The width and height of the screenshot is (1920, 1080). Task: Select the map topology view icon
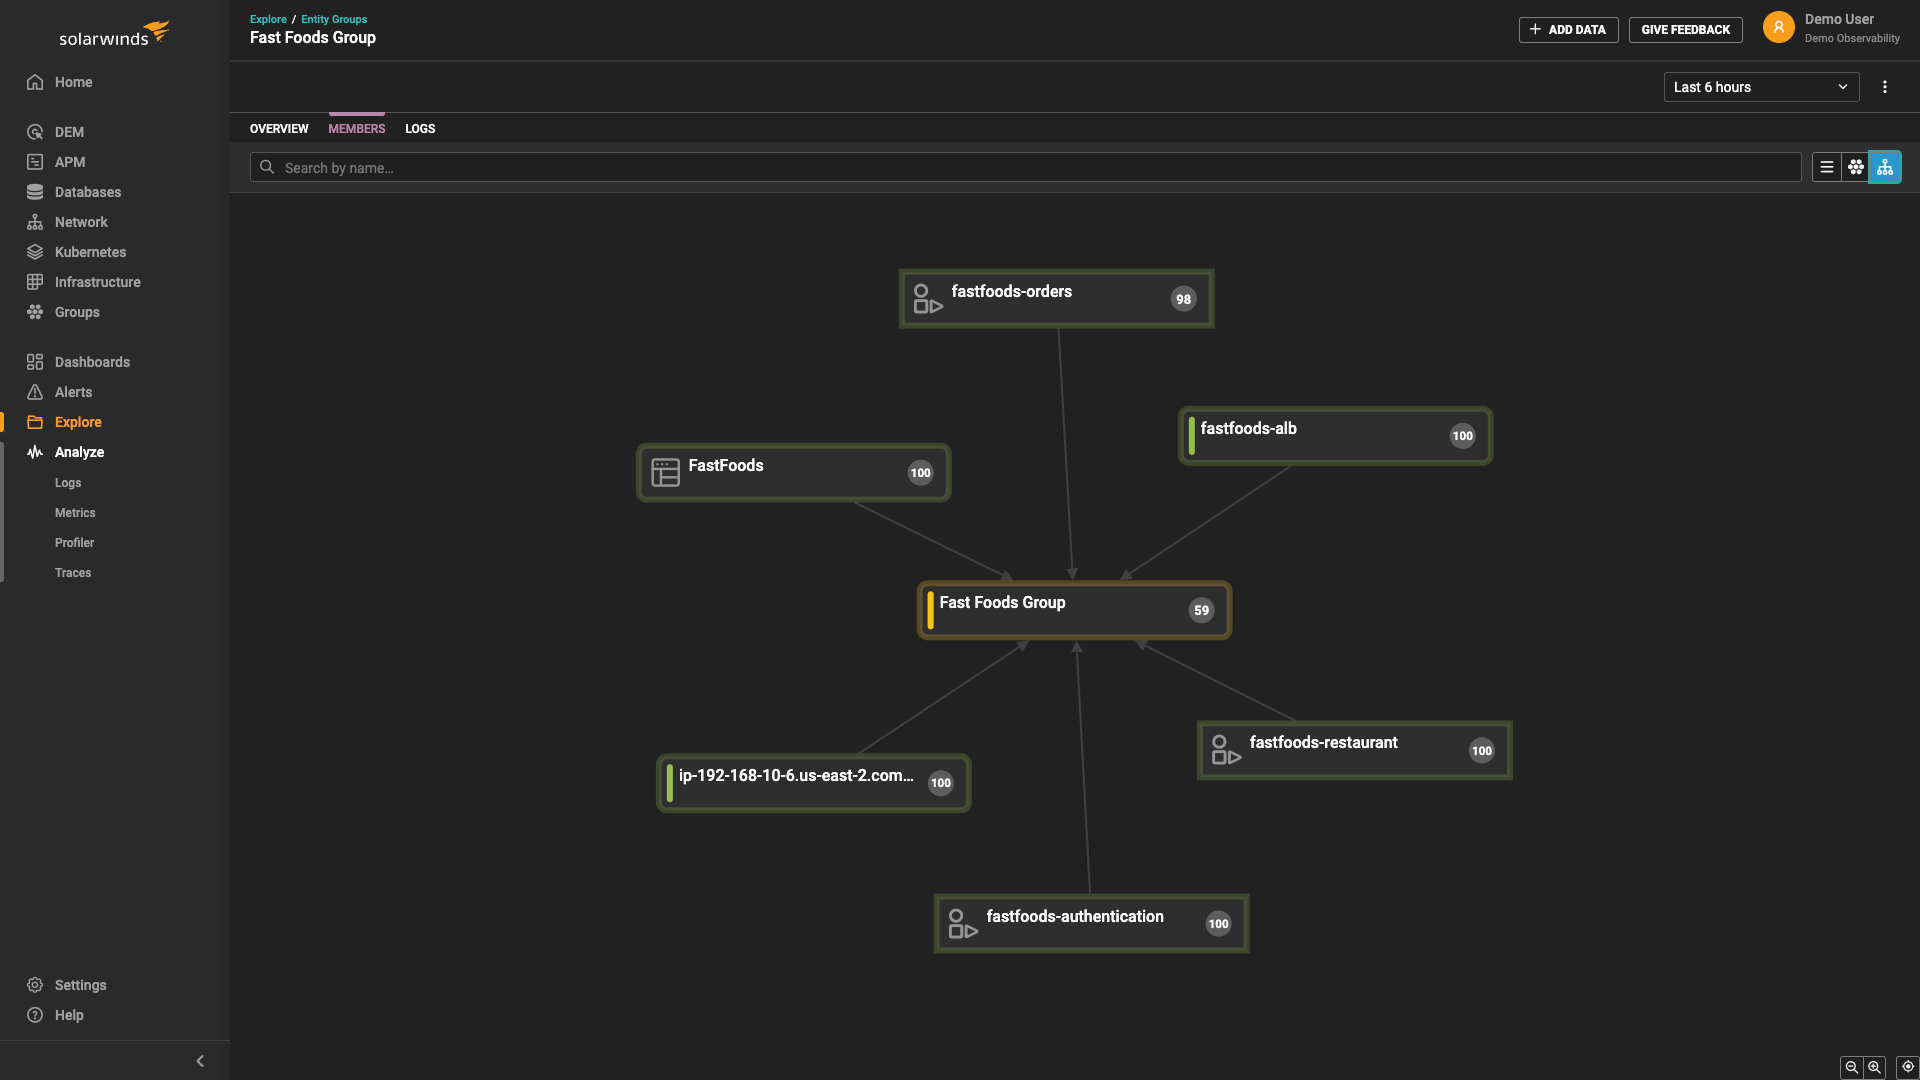point(1885,167)
